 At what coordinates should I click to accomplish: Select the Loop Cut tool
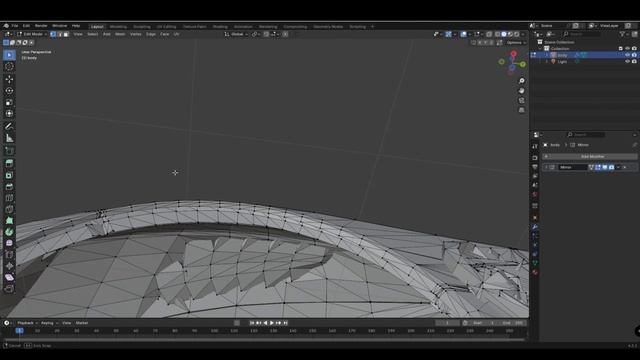coord(9,198)
